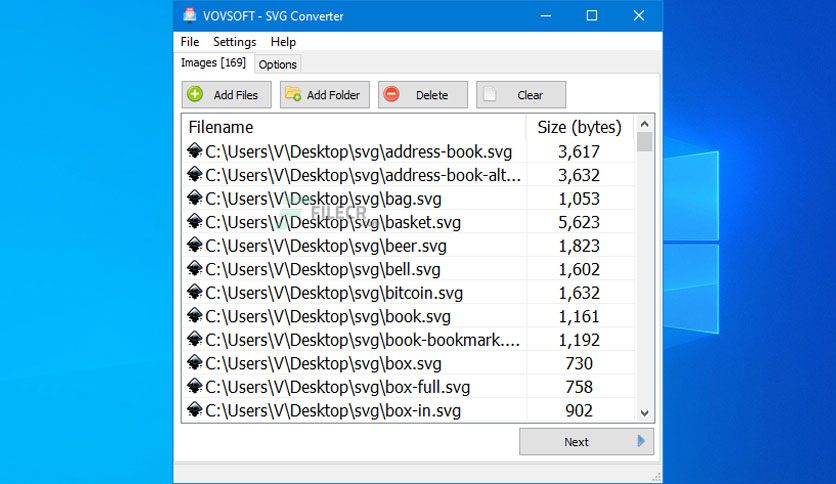This screenshot has width=836, height=484.
Task: Click the red minus Delete icon
Action: coord(391,94)
